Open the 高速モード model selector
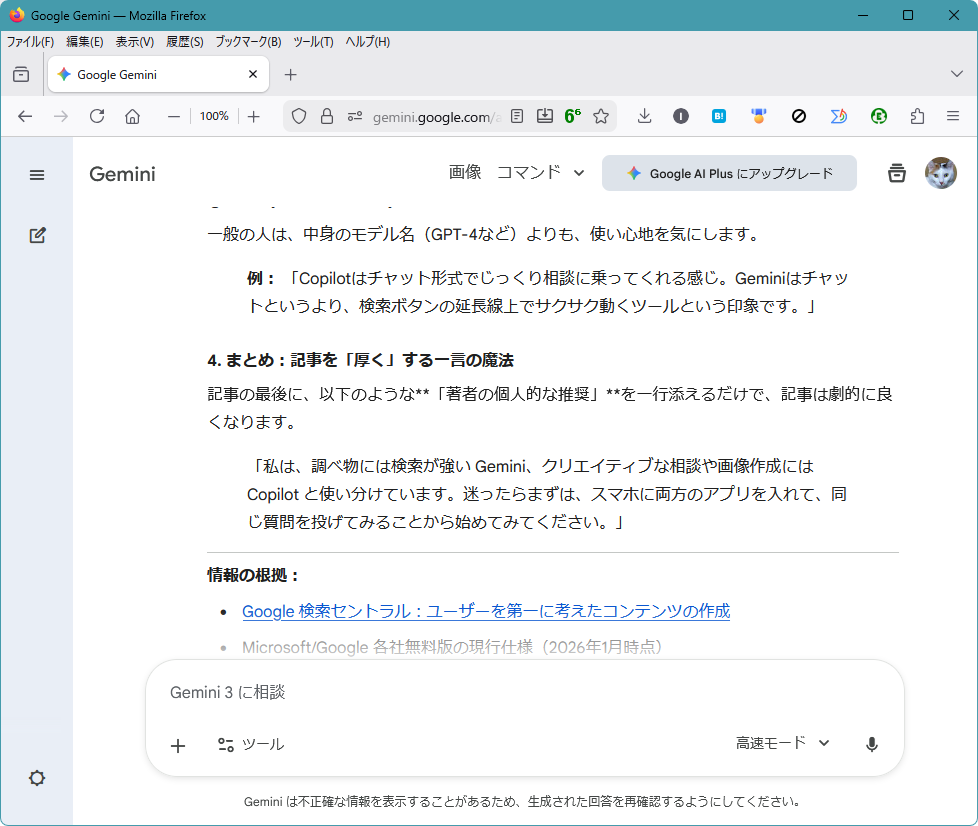 pyautogui.click(x=782, y=743)
